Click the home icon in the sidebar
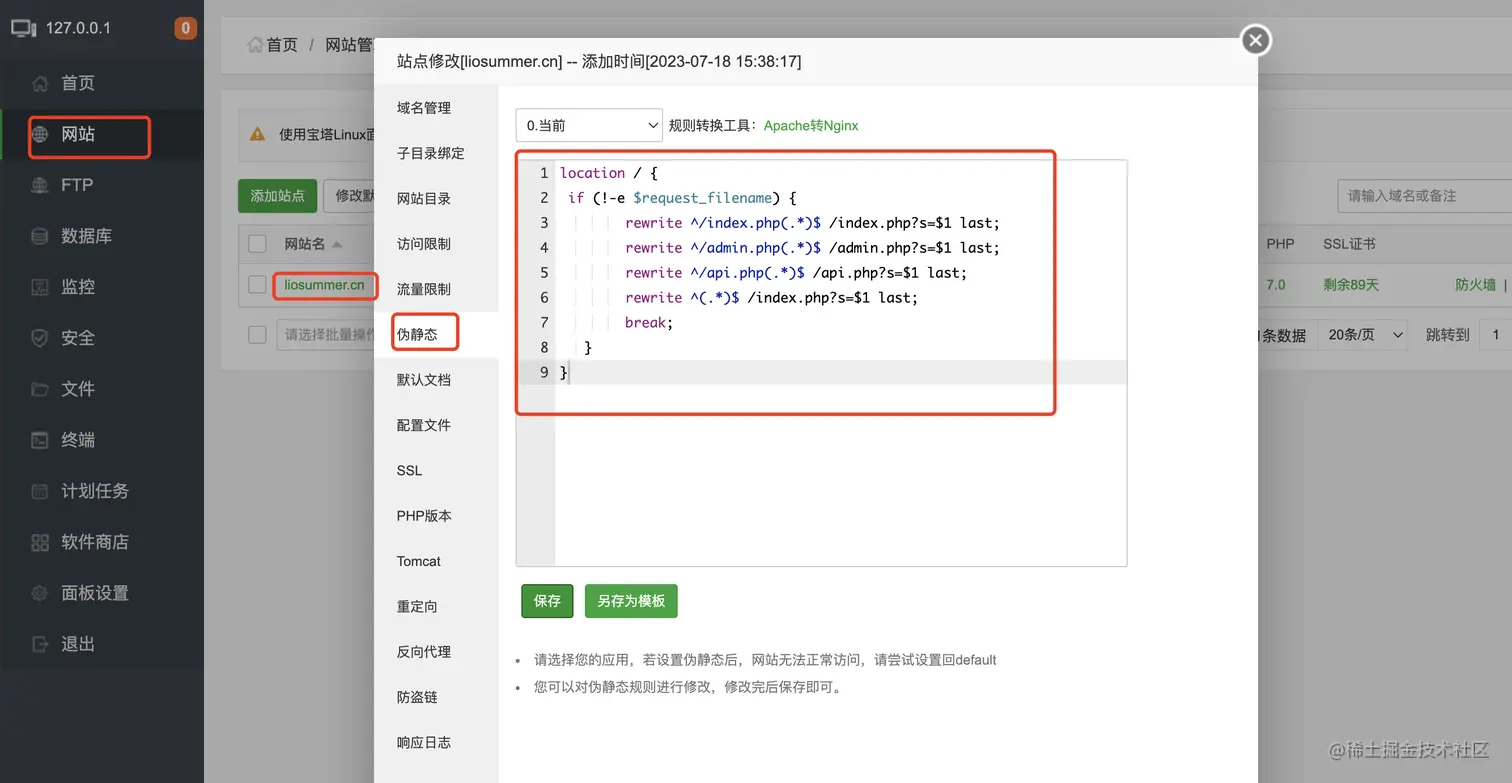This screenshot has height=783, width=1512. click(40, 83)
